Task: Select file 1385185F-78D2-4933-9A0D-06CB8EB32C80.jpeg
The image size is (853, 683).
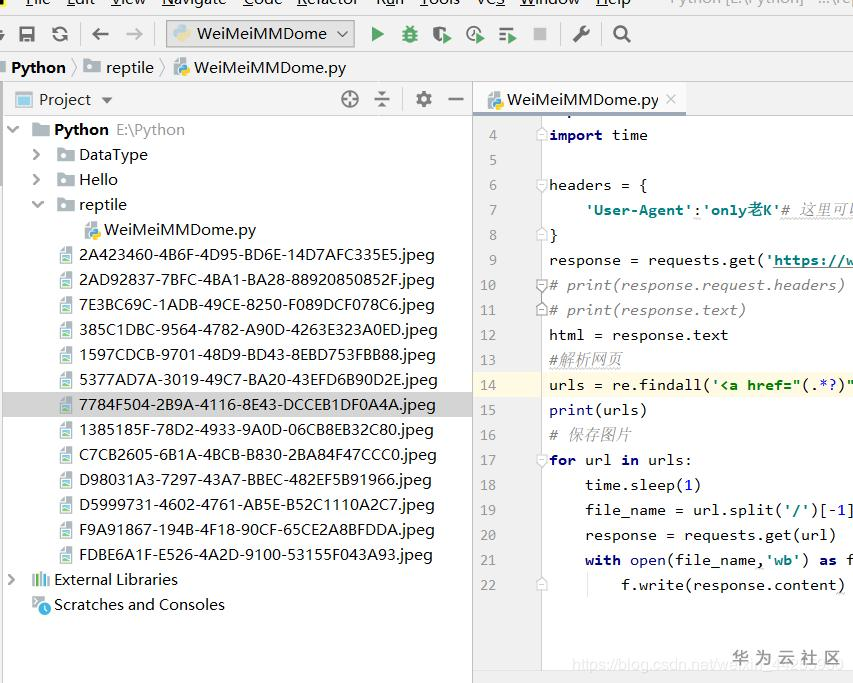Action: pos(256,430)
